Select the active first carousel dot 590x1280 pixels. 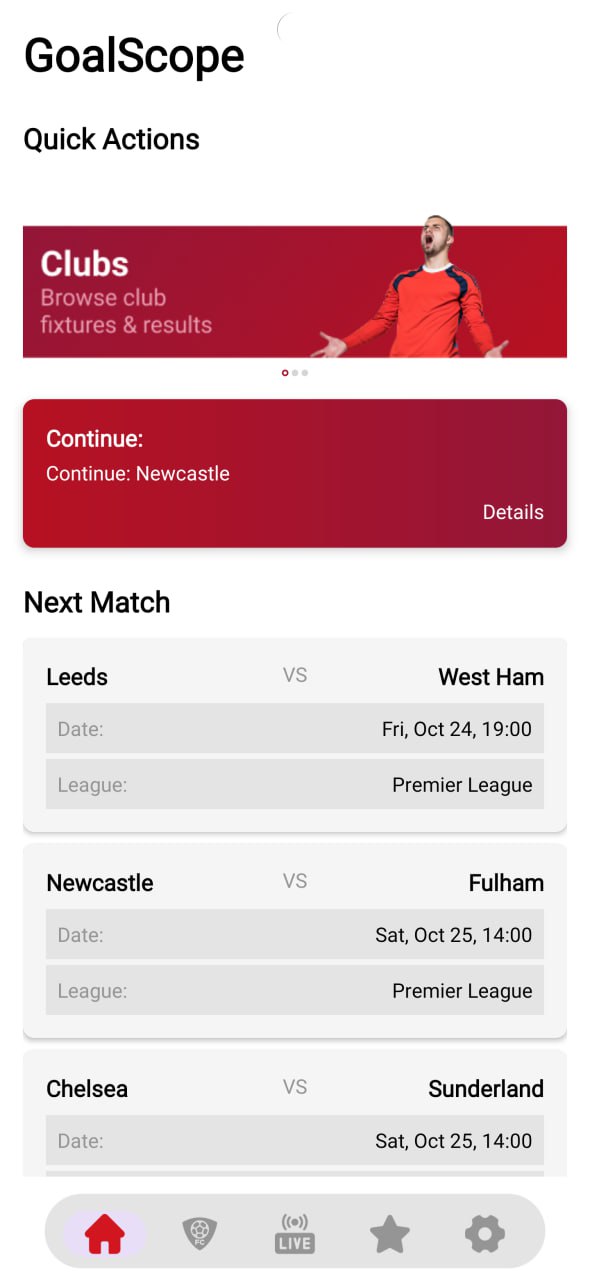coord(283,372)
